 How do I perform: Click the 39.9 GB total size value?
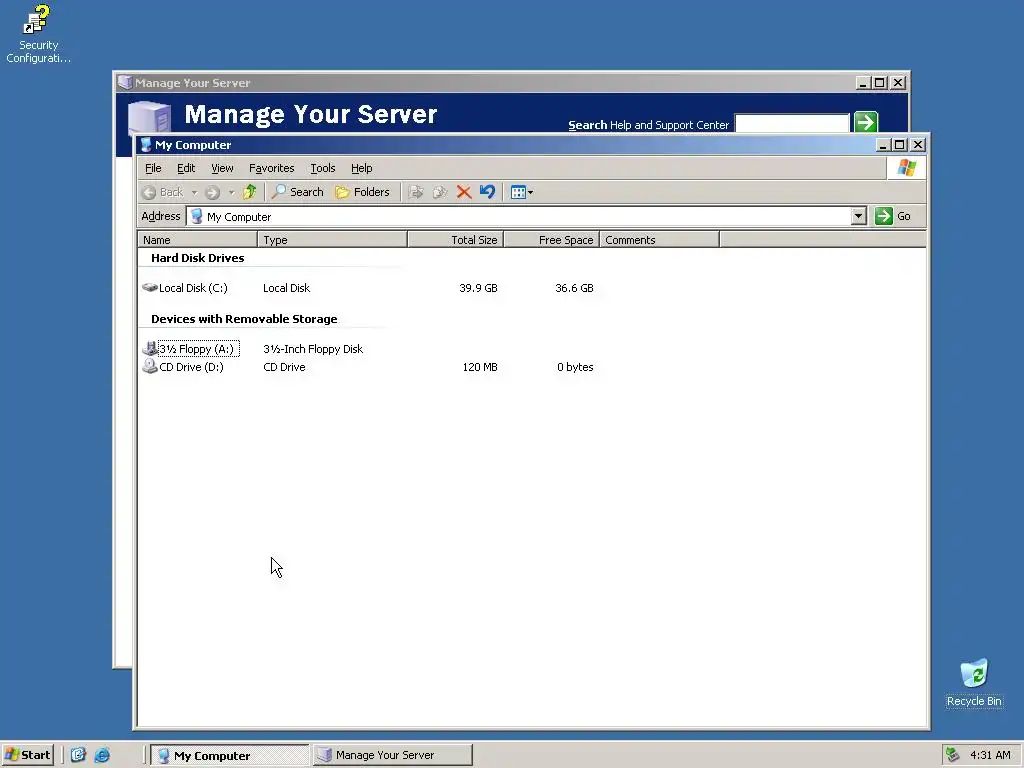478,288
